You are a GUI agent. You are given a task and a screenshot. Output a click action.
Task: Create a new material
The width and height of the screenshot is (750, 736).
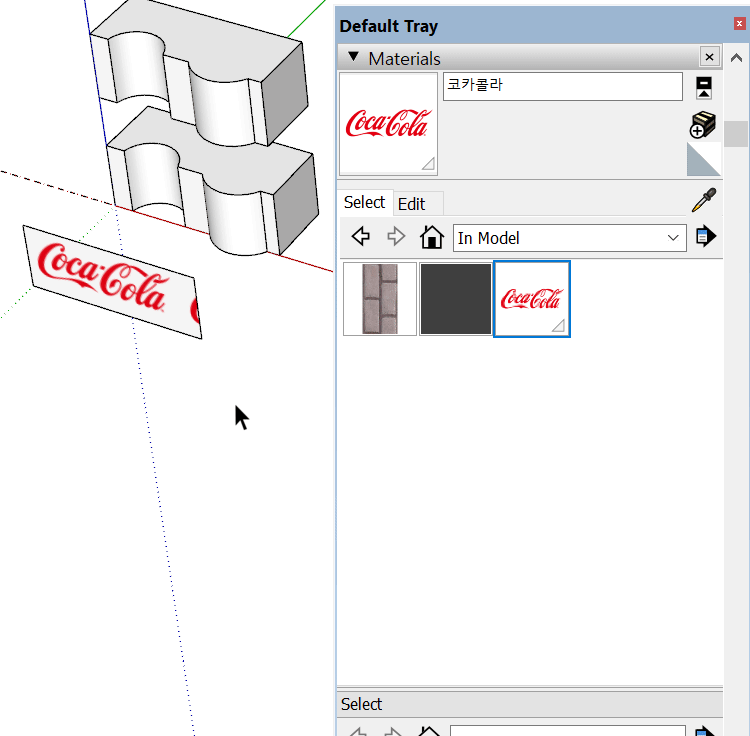pyautogui.click(x=703, y=124)
